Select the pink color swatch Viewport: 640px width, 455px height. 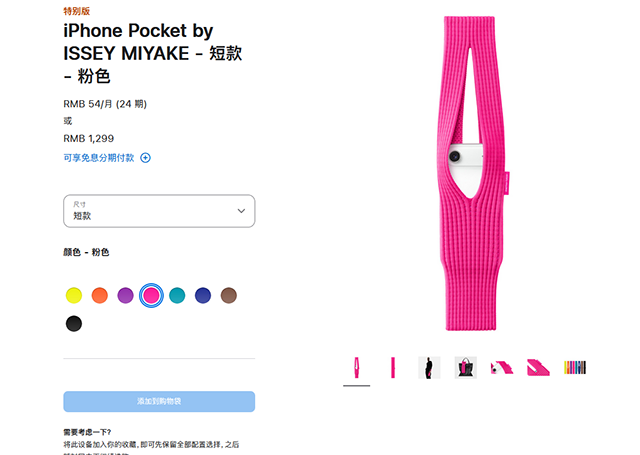coord(151,295)
